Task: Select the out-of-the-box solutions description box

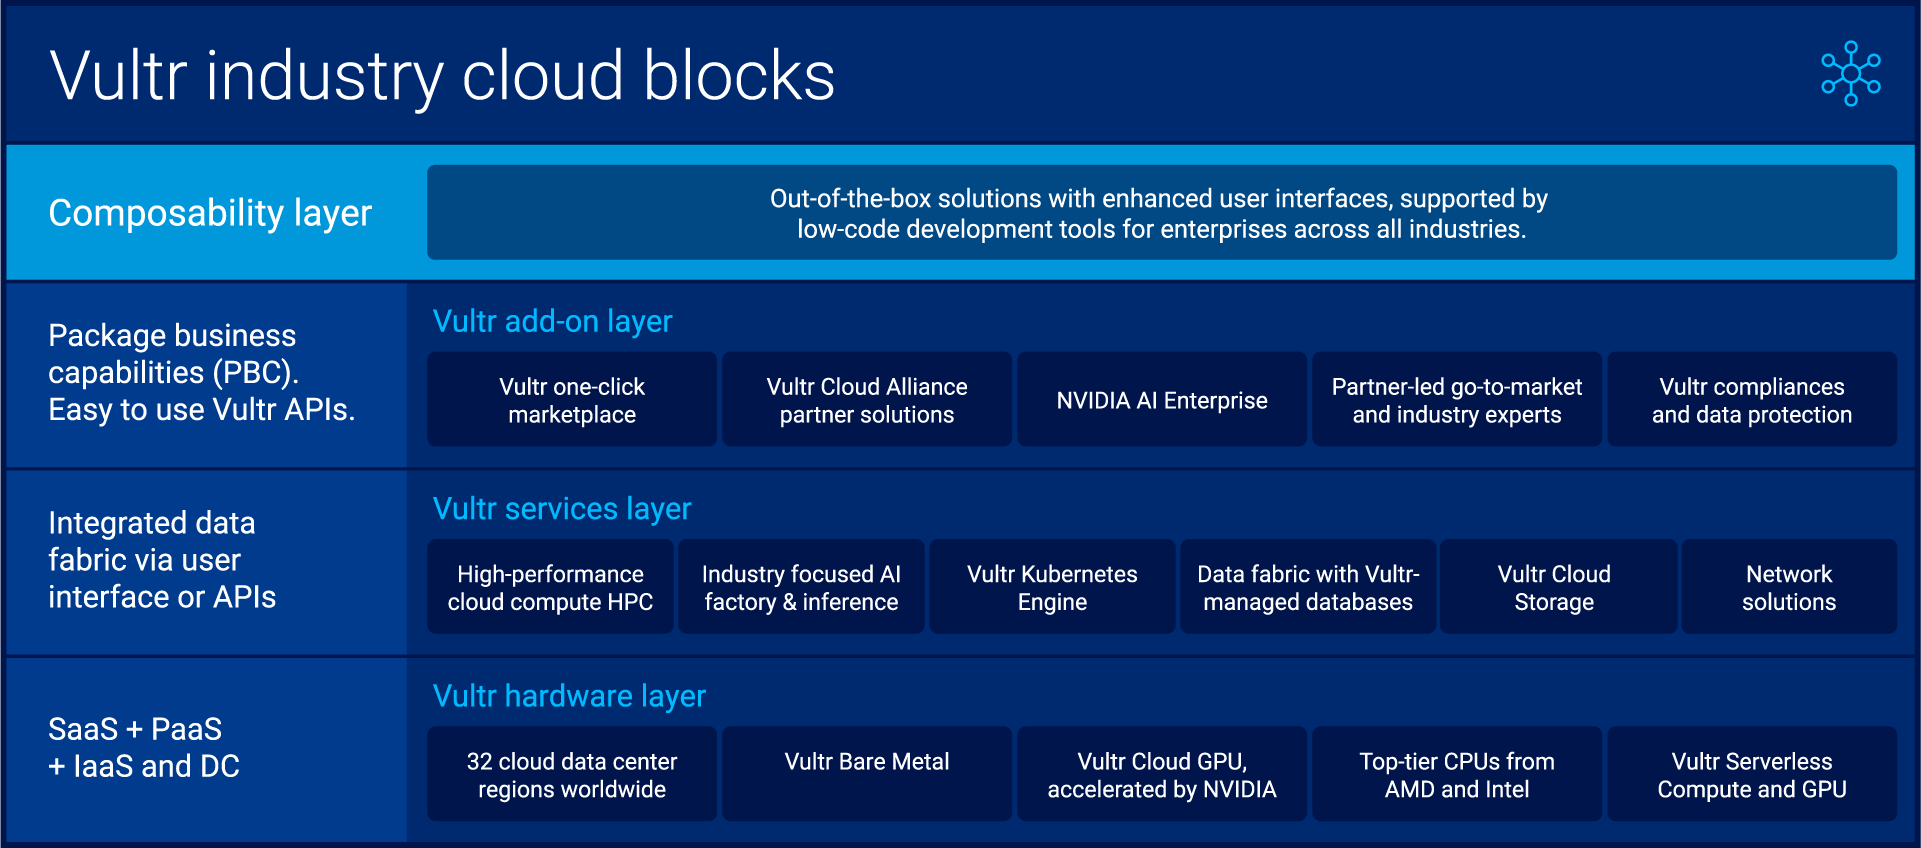Action: [1161, 213]
